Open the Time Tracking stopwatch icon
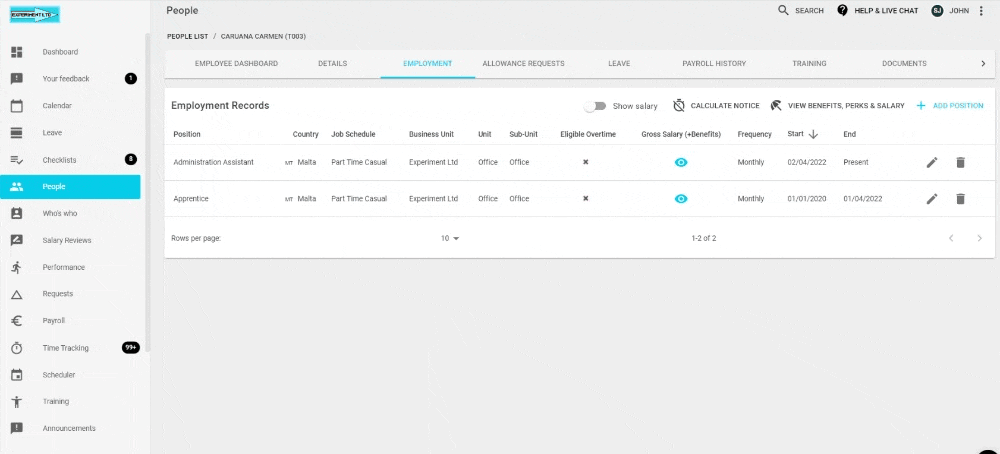 click(x=17, y=348)
